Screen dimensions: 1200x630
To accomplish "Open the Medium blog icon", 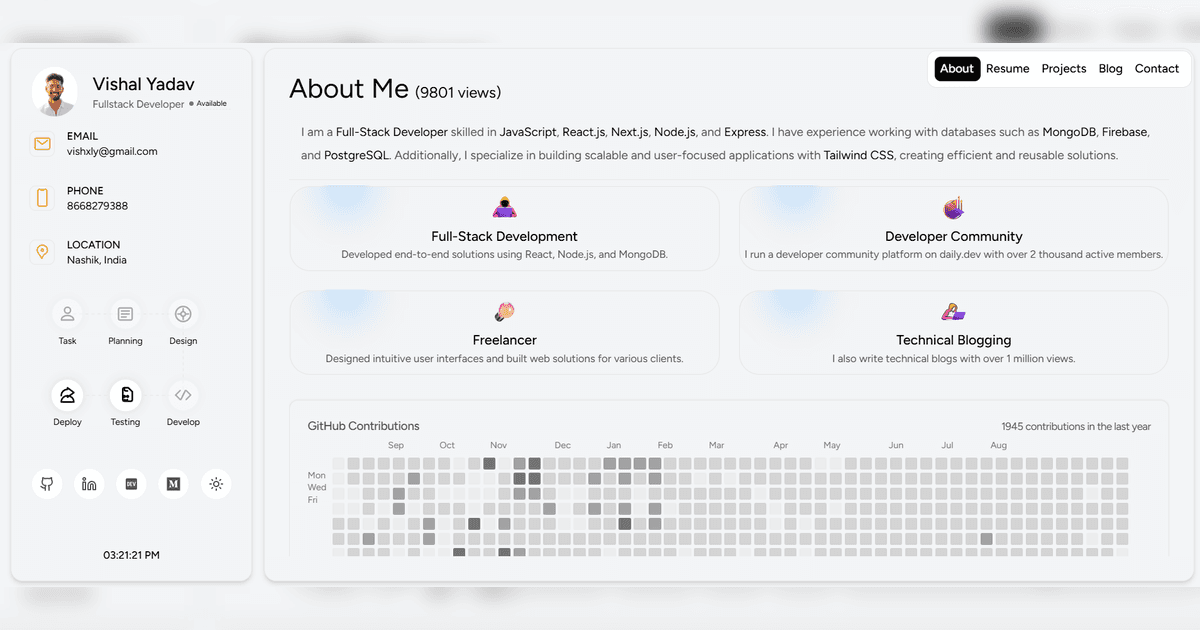I will click(x=173, y=484).
